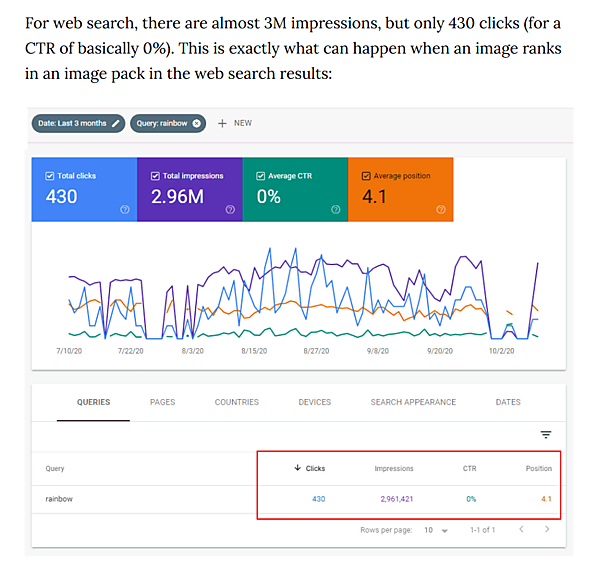Toggle the Average position checkbox

point(366,176)
